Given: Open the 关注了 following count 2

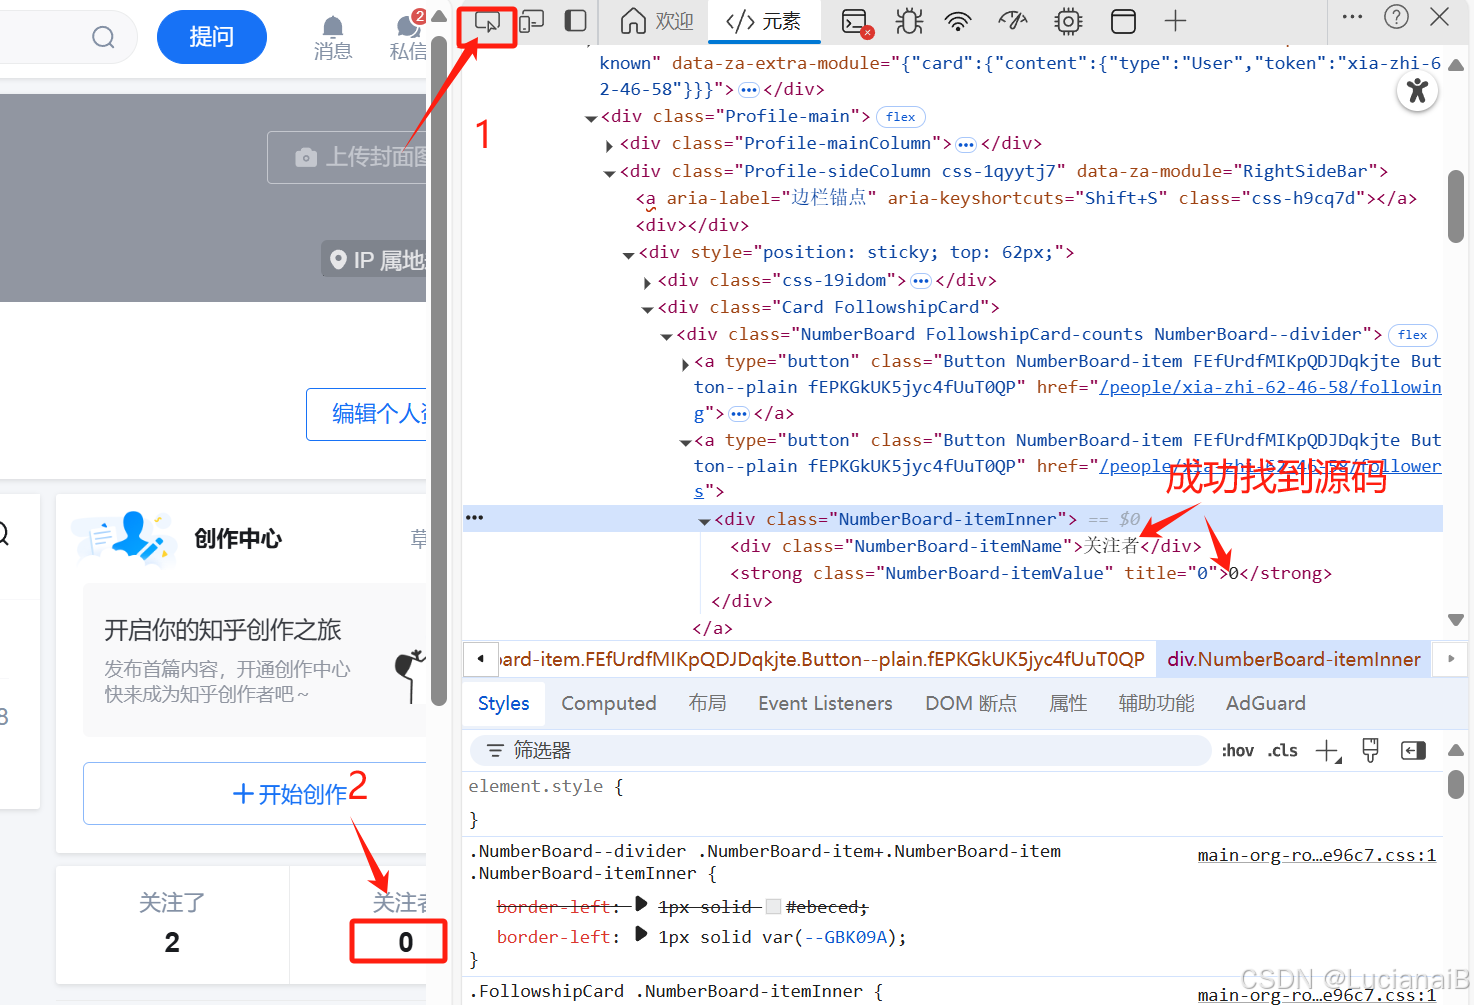Looking at the screenshot, I should (172, 924).
